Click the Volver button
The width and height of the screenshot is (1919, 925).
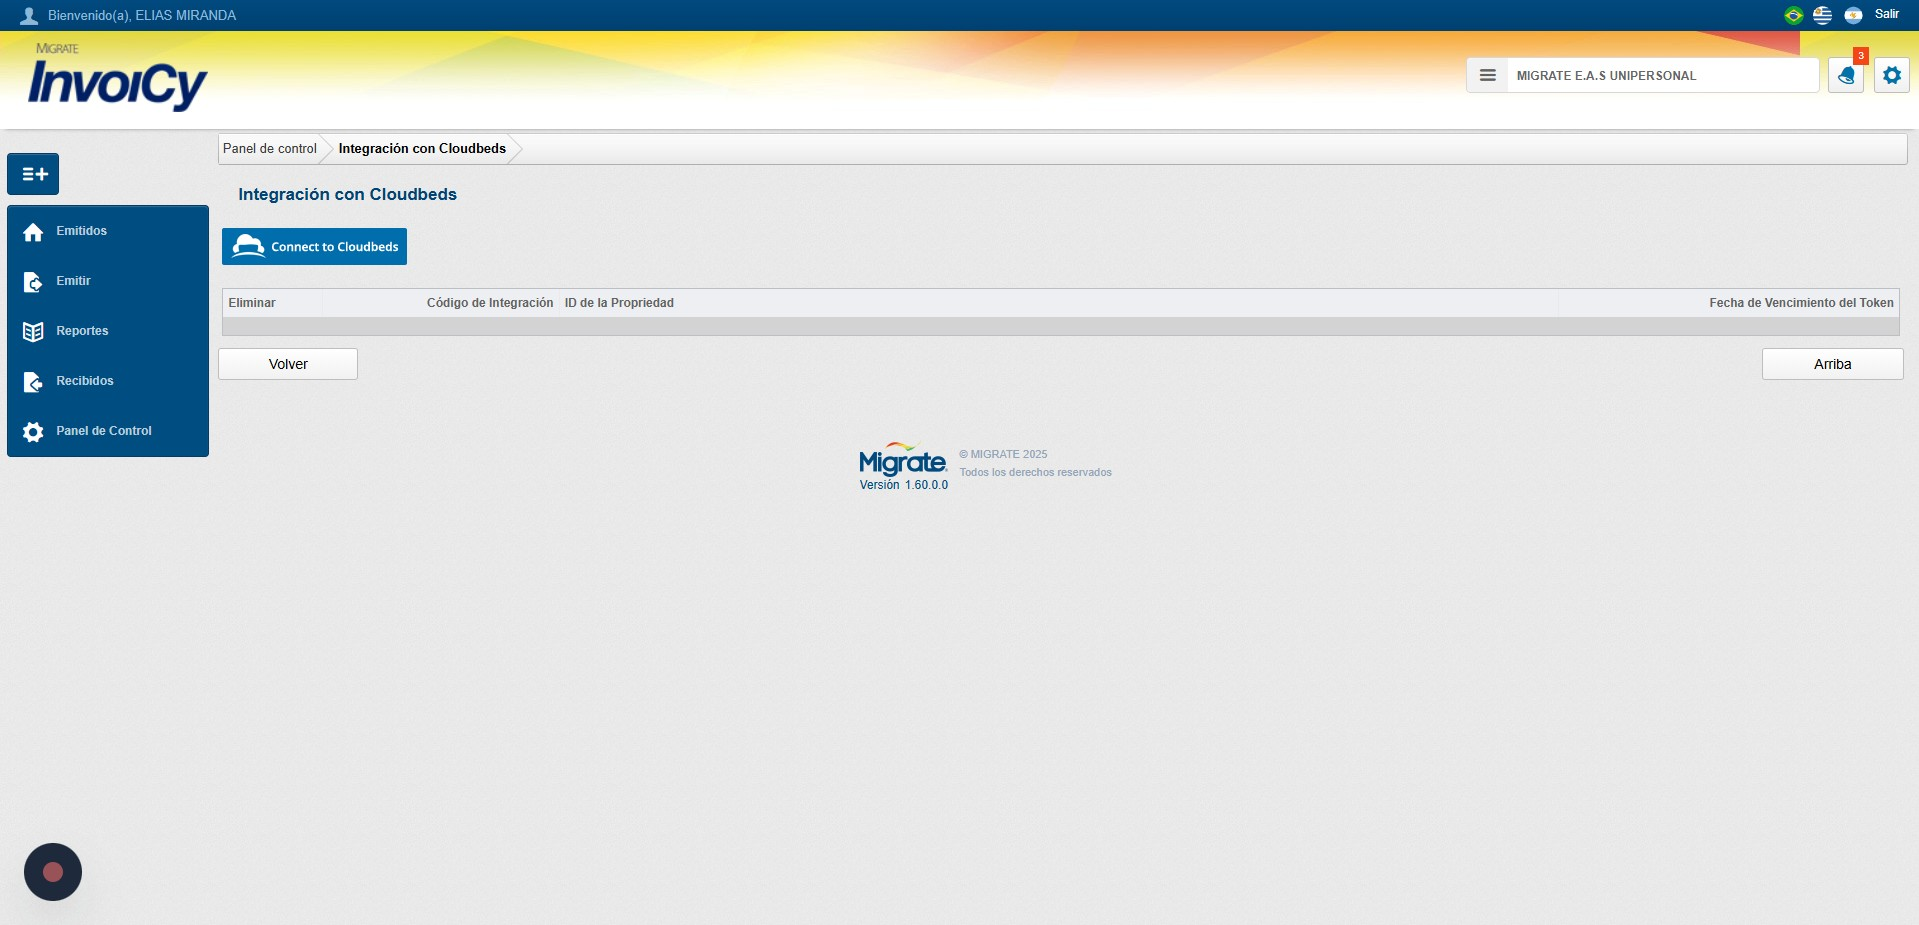coord(288,364)
